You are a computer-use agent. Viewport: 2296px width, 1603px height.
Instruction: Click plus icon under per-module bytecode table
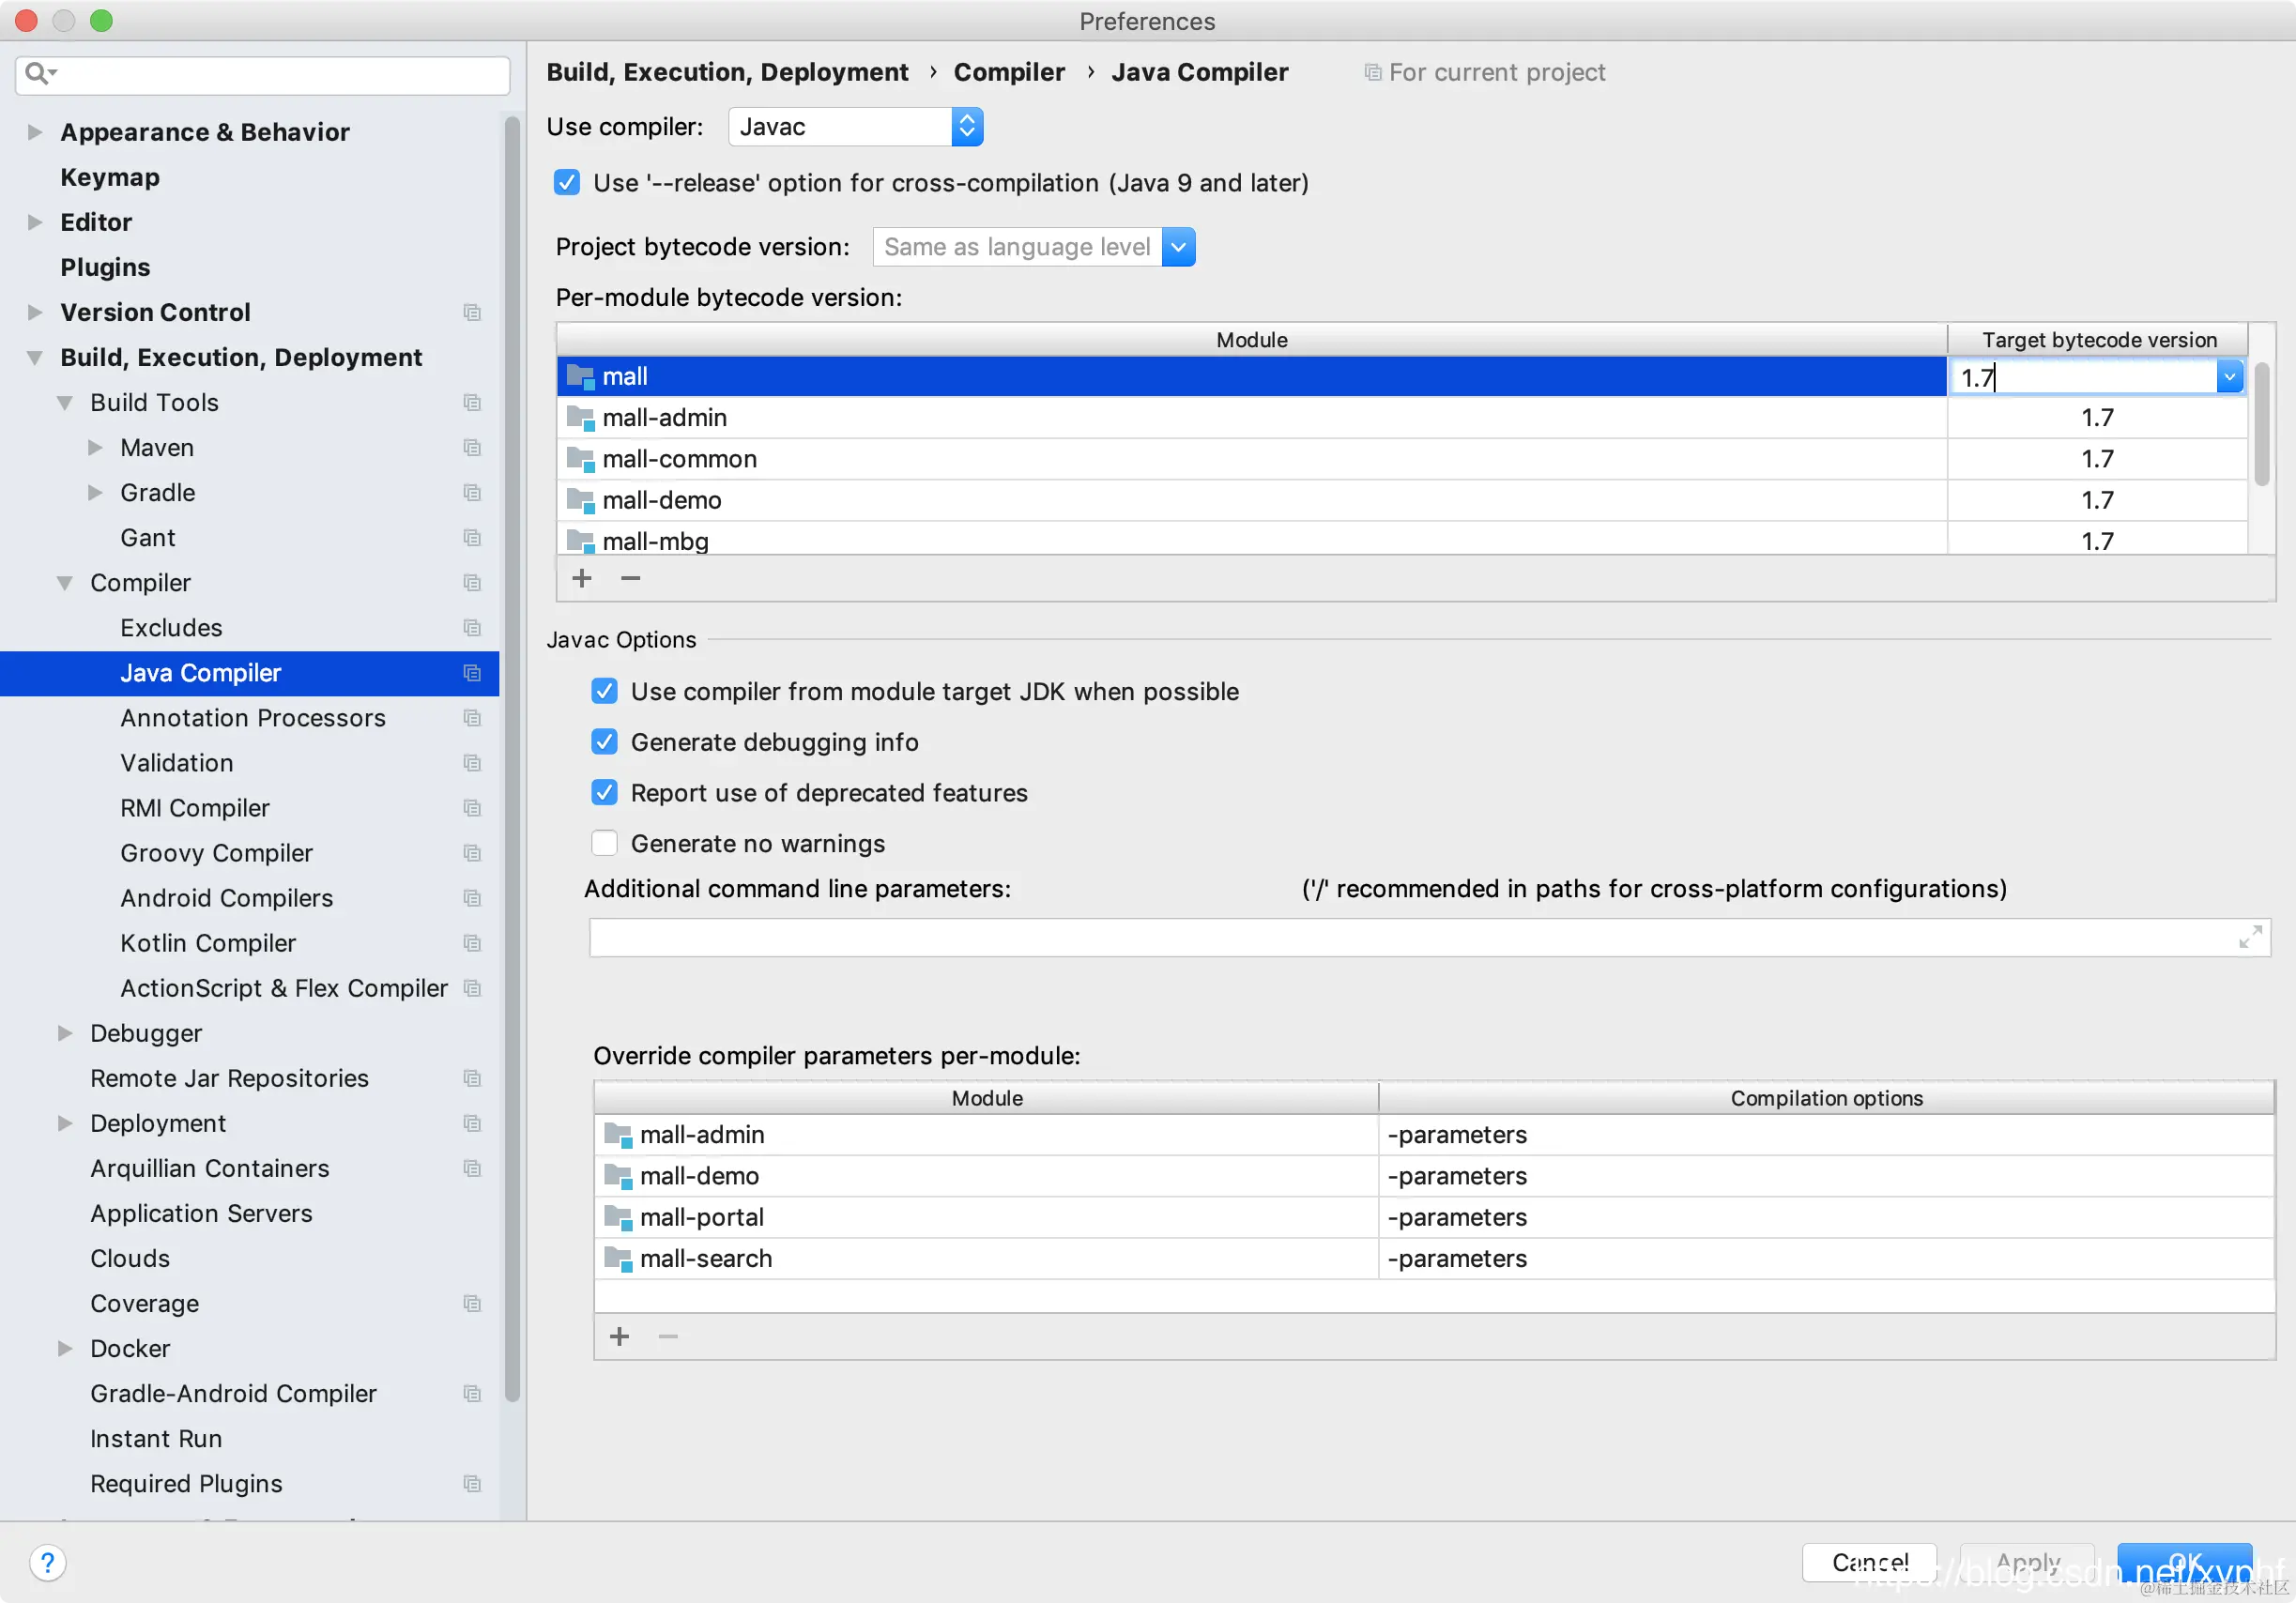click(x=582, y=578)
